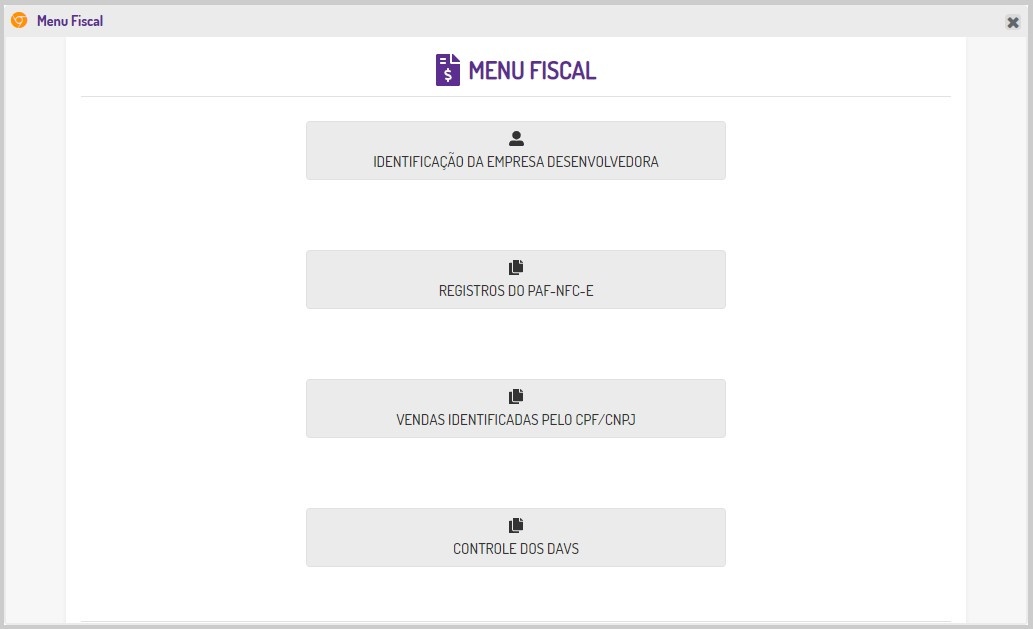Click empty title bar area left of close button
Viewport: 1033px width, 629px height.
click(x=600, y=21)
